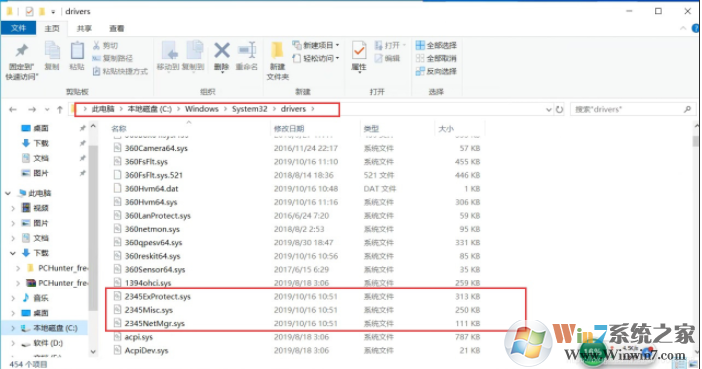The height and width of the screenshot is (369, 702).
Task: Open recent locations dropdown arrow
Action: tap(47, 109)
